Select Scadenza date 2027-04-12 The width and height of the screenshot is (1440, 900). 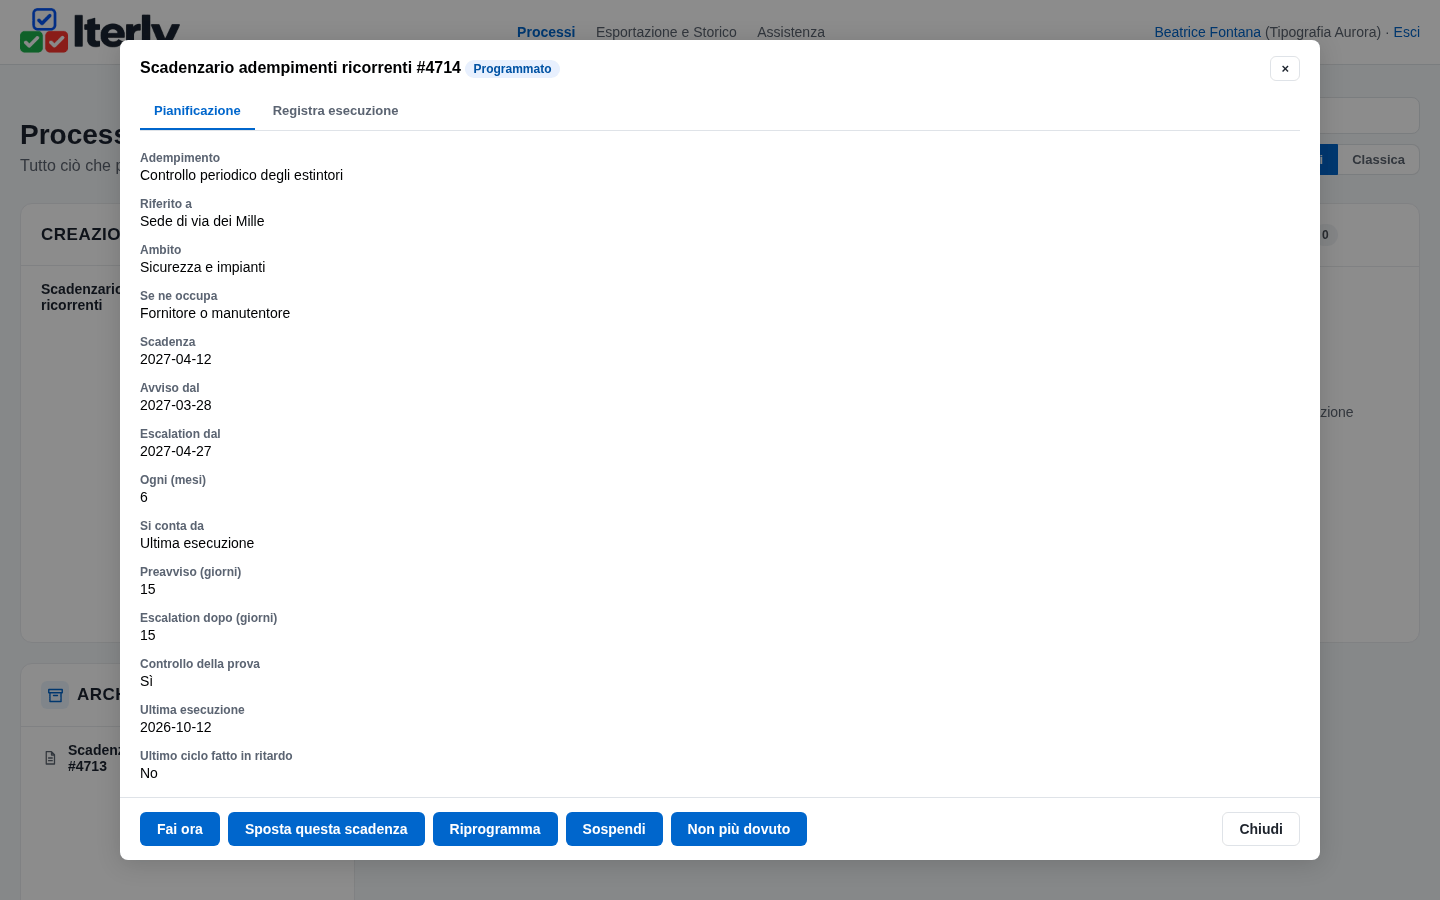176,359
